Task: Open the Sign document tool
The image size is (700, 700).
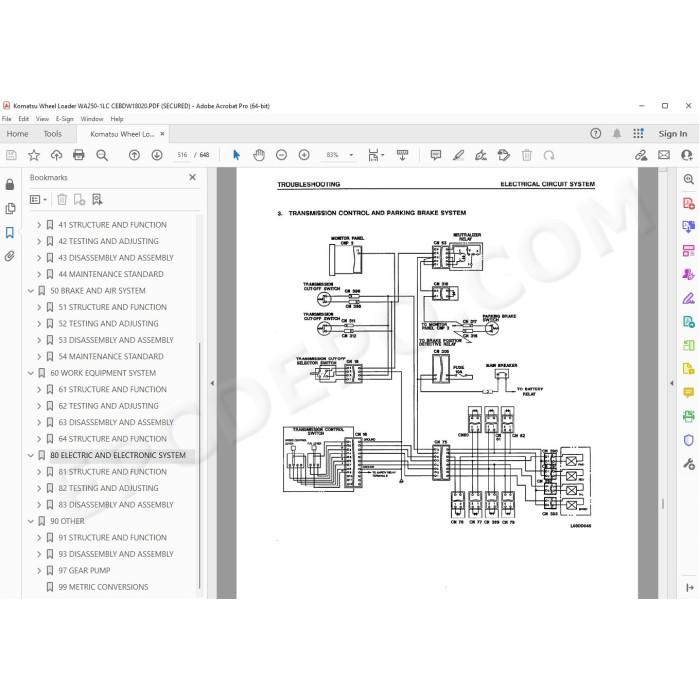Action: tap(481, 155)
